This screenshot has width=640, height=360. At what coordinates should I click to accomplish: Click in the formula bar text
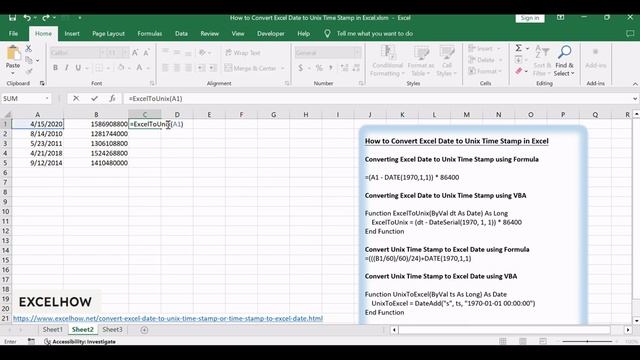[x=155, y=99]
